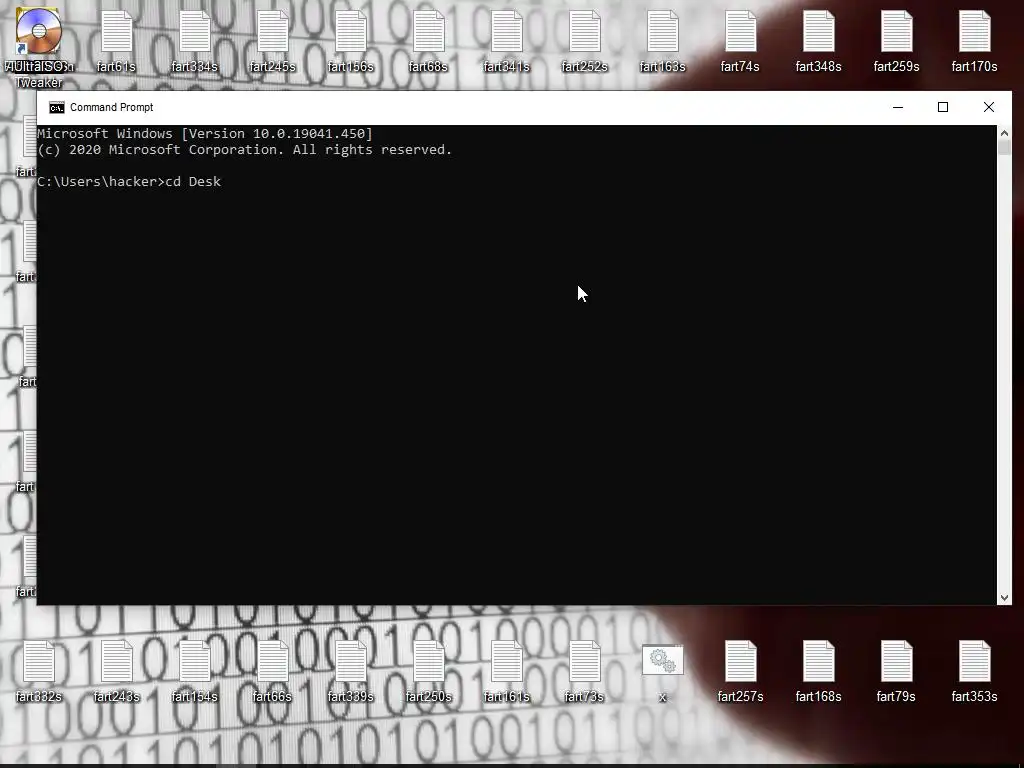Click the Microsoft Corporation copyright line

tap(245, 150)
